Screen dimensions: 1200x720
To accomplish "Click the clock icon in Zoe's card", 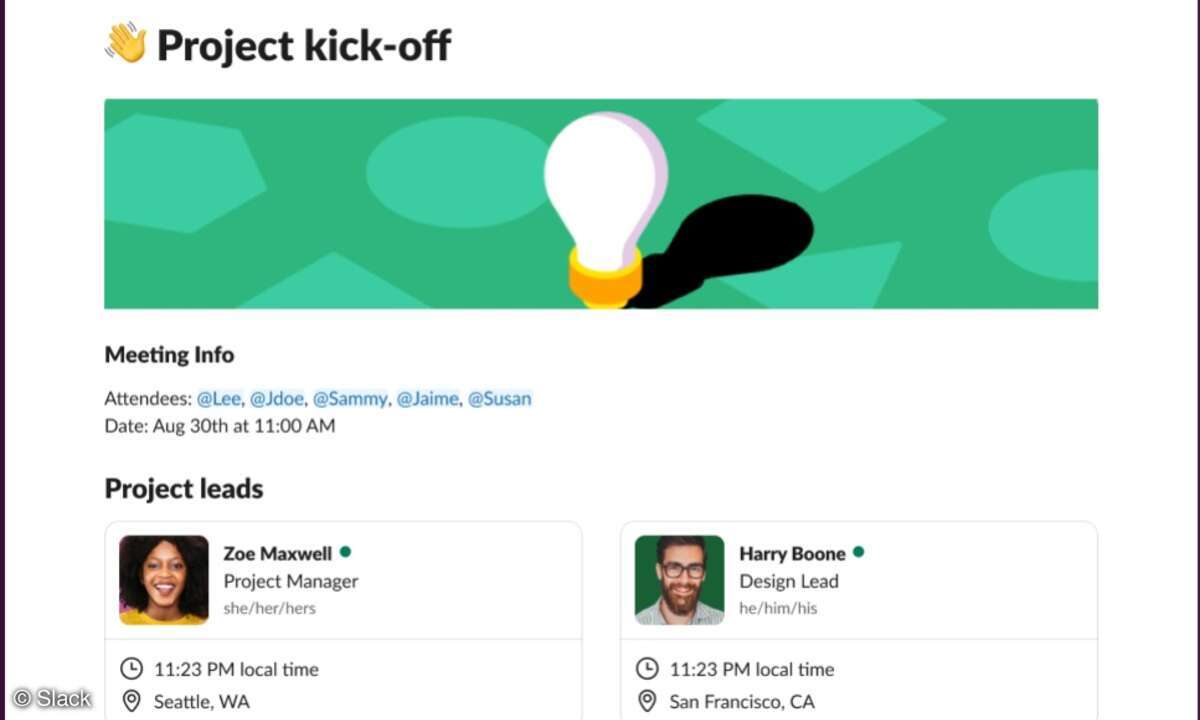I will [x=131, y=669].
